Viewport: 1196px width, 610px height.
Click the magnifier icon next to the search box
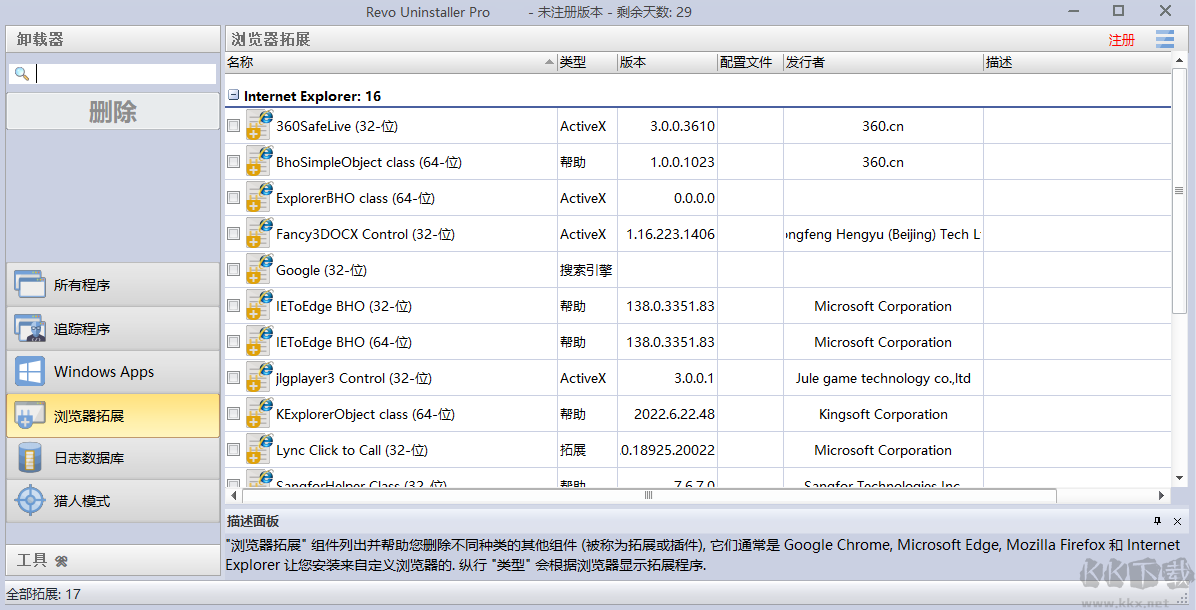tap(21, 72)
